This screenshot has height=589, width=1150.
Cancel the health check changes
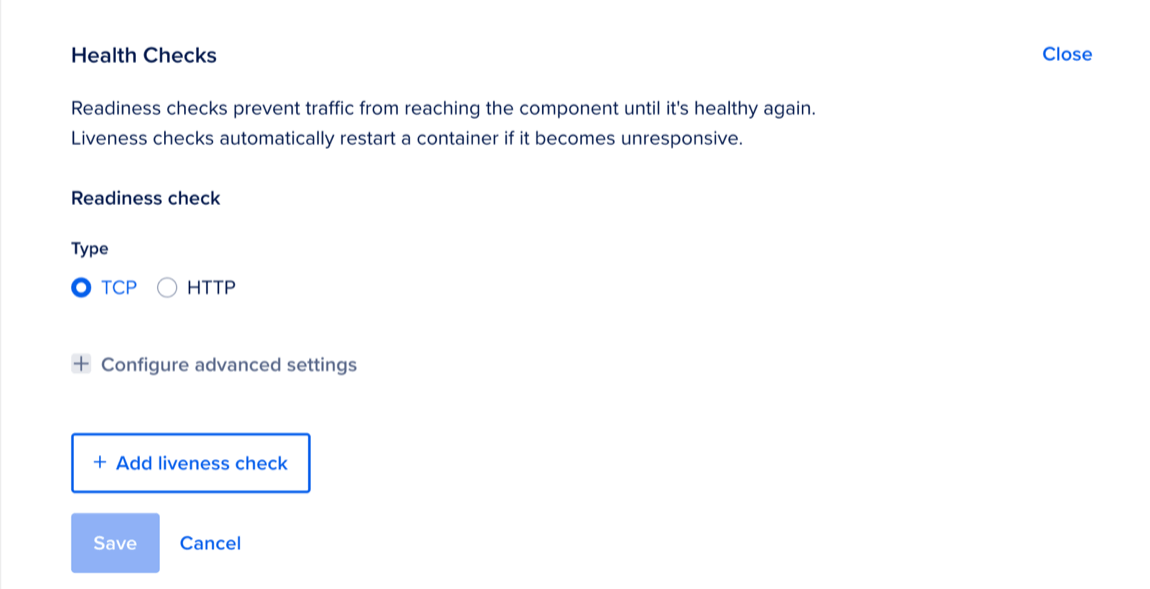[210, 543]
